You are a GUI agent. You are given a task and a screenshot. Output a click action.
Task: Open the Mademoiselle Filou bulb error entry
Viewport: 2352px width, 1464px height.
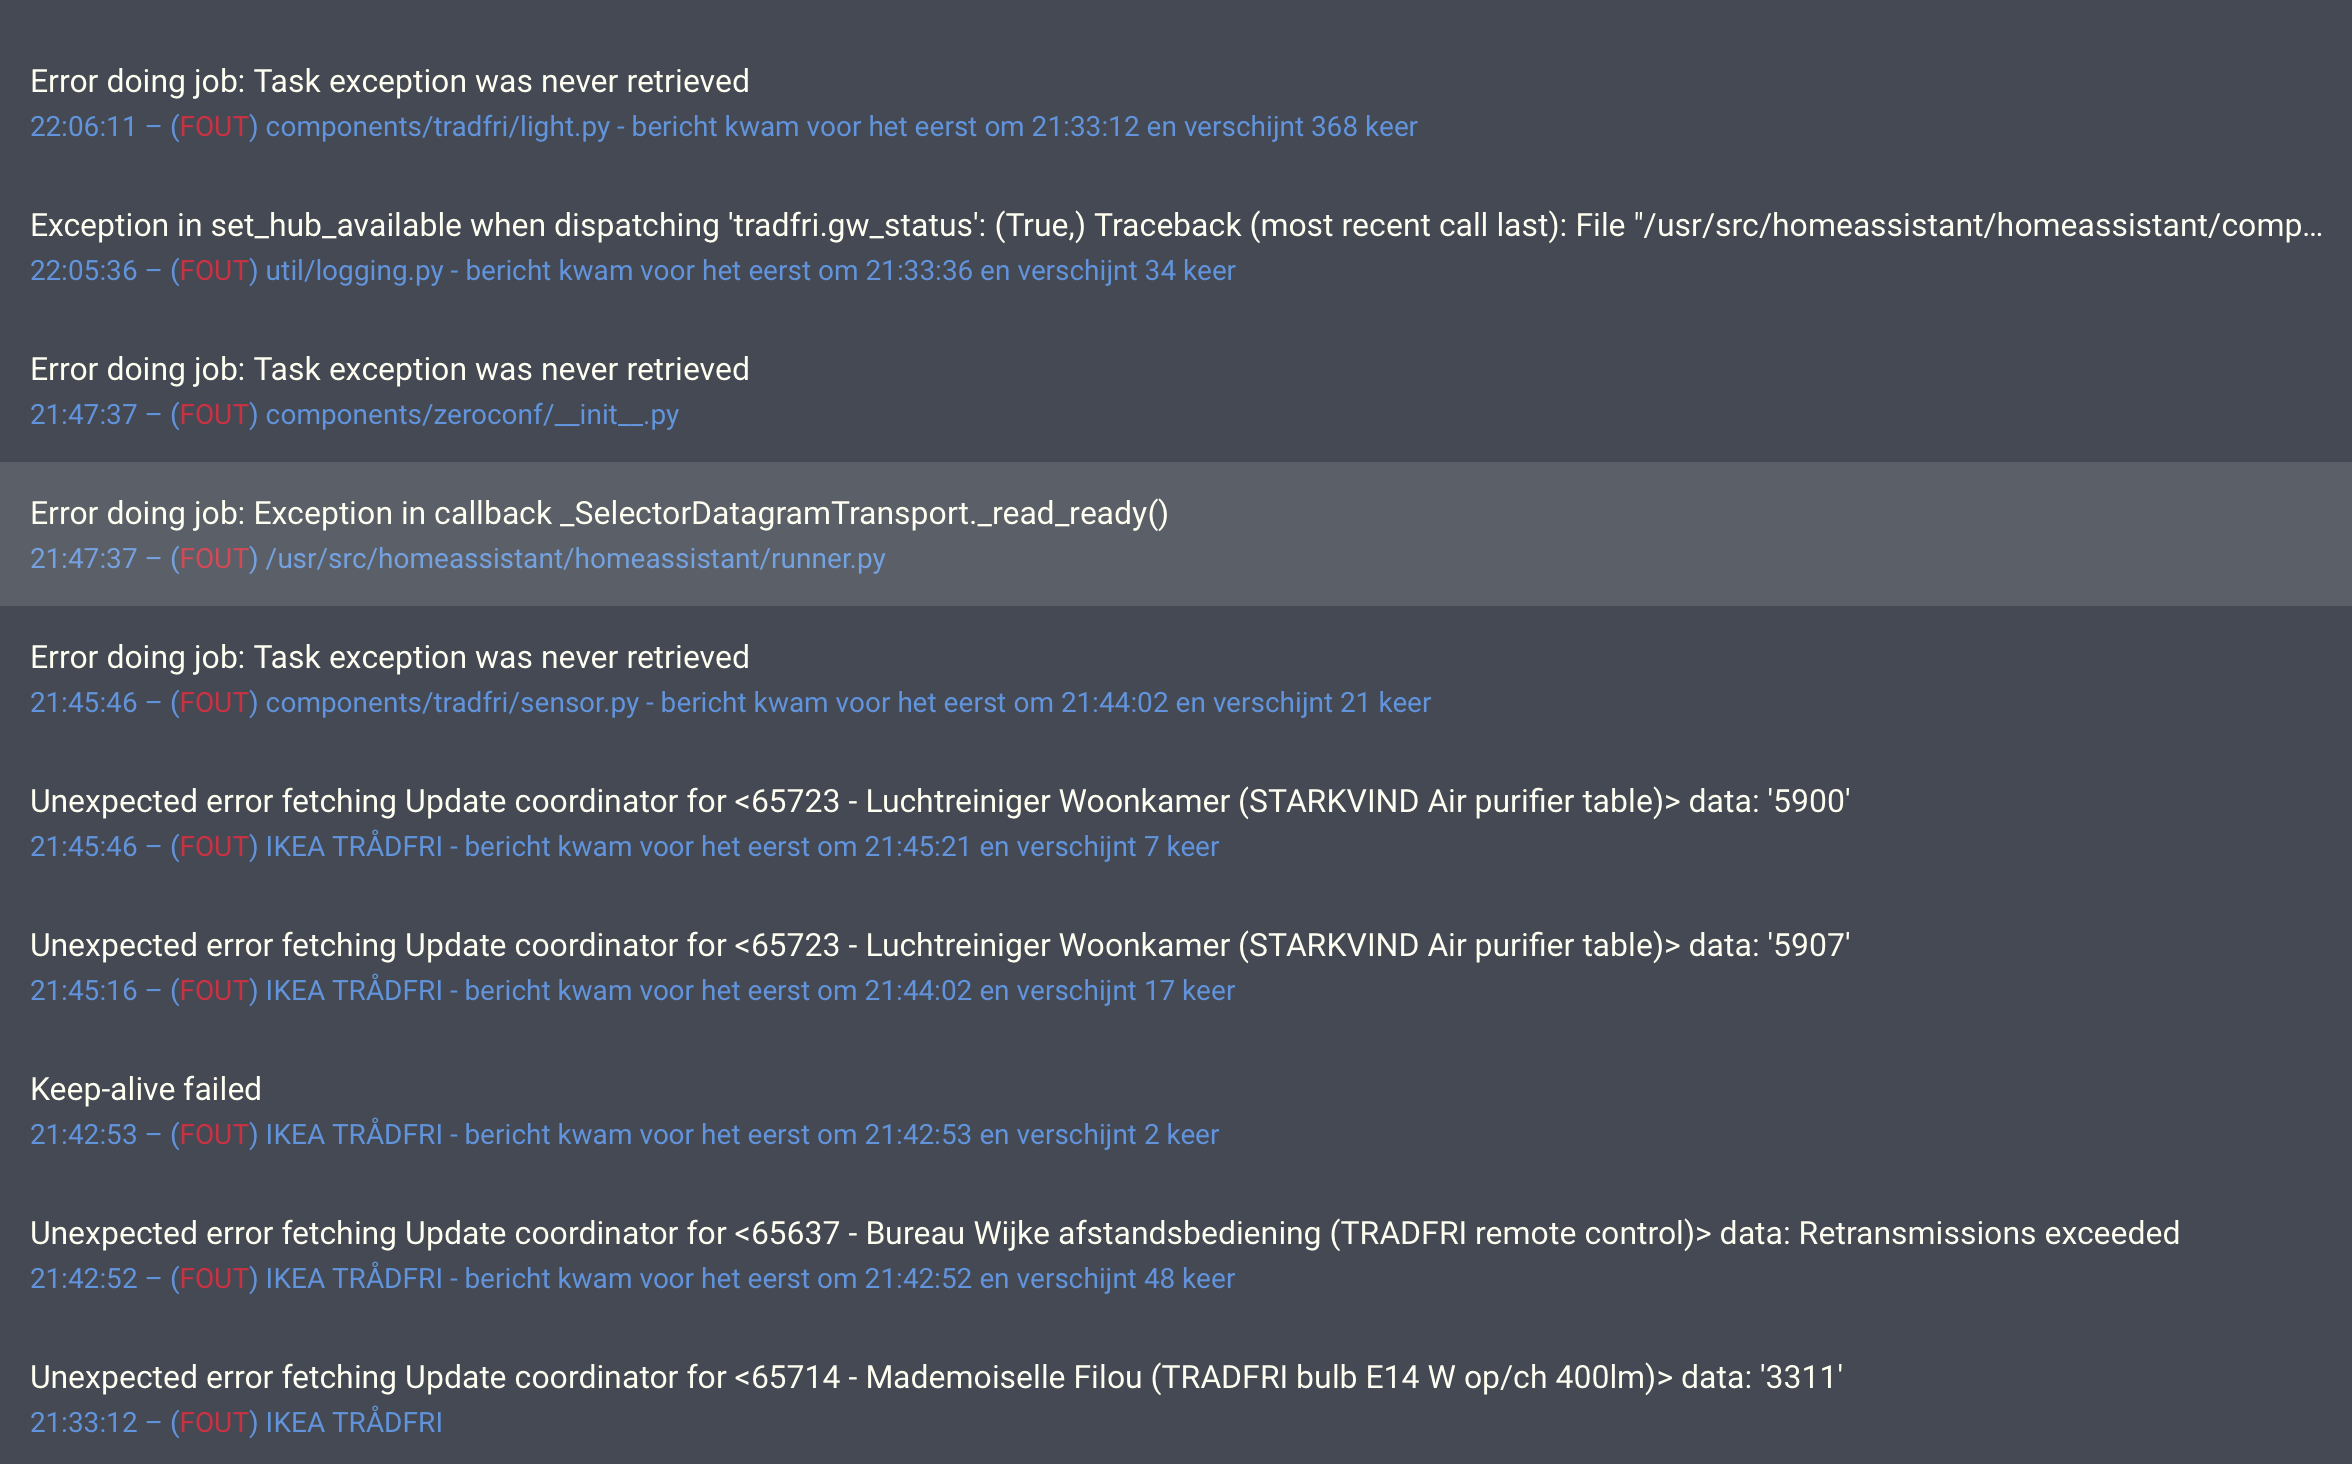click(937, 1377)
